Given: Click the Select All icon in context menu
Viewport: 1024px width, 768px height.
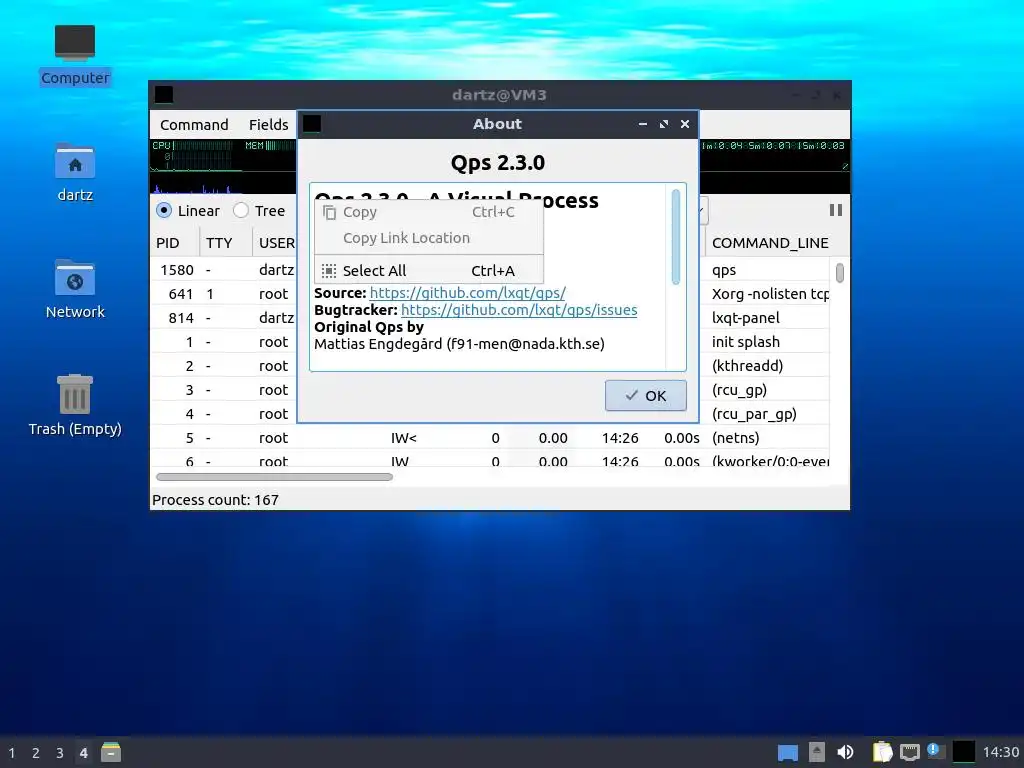Looking at the screenshot, I should (329, 270).
